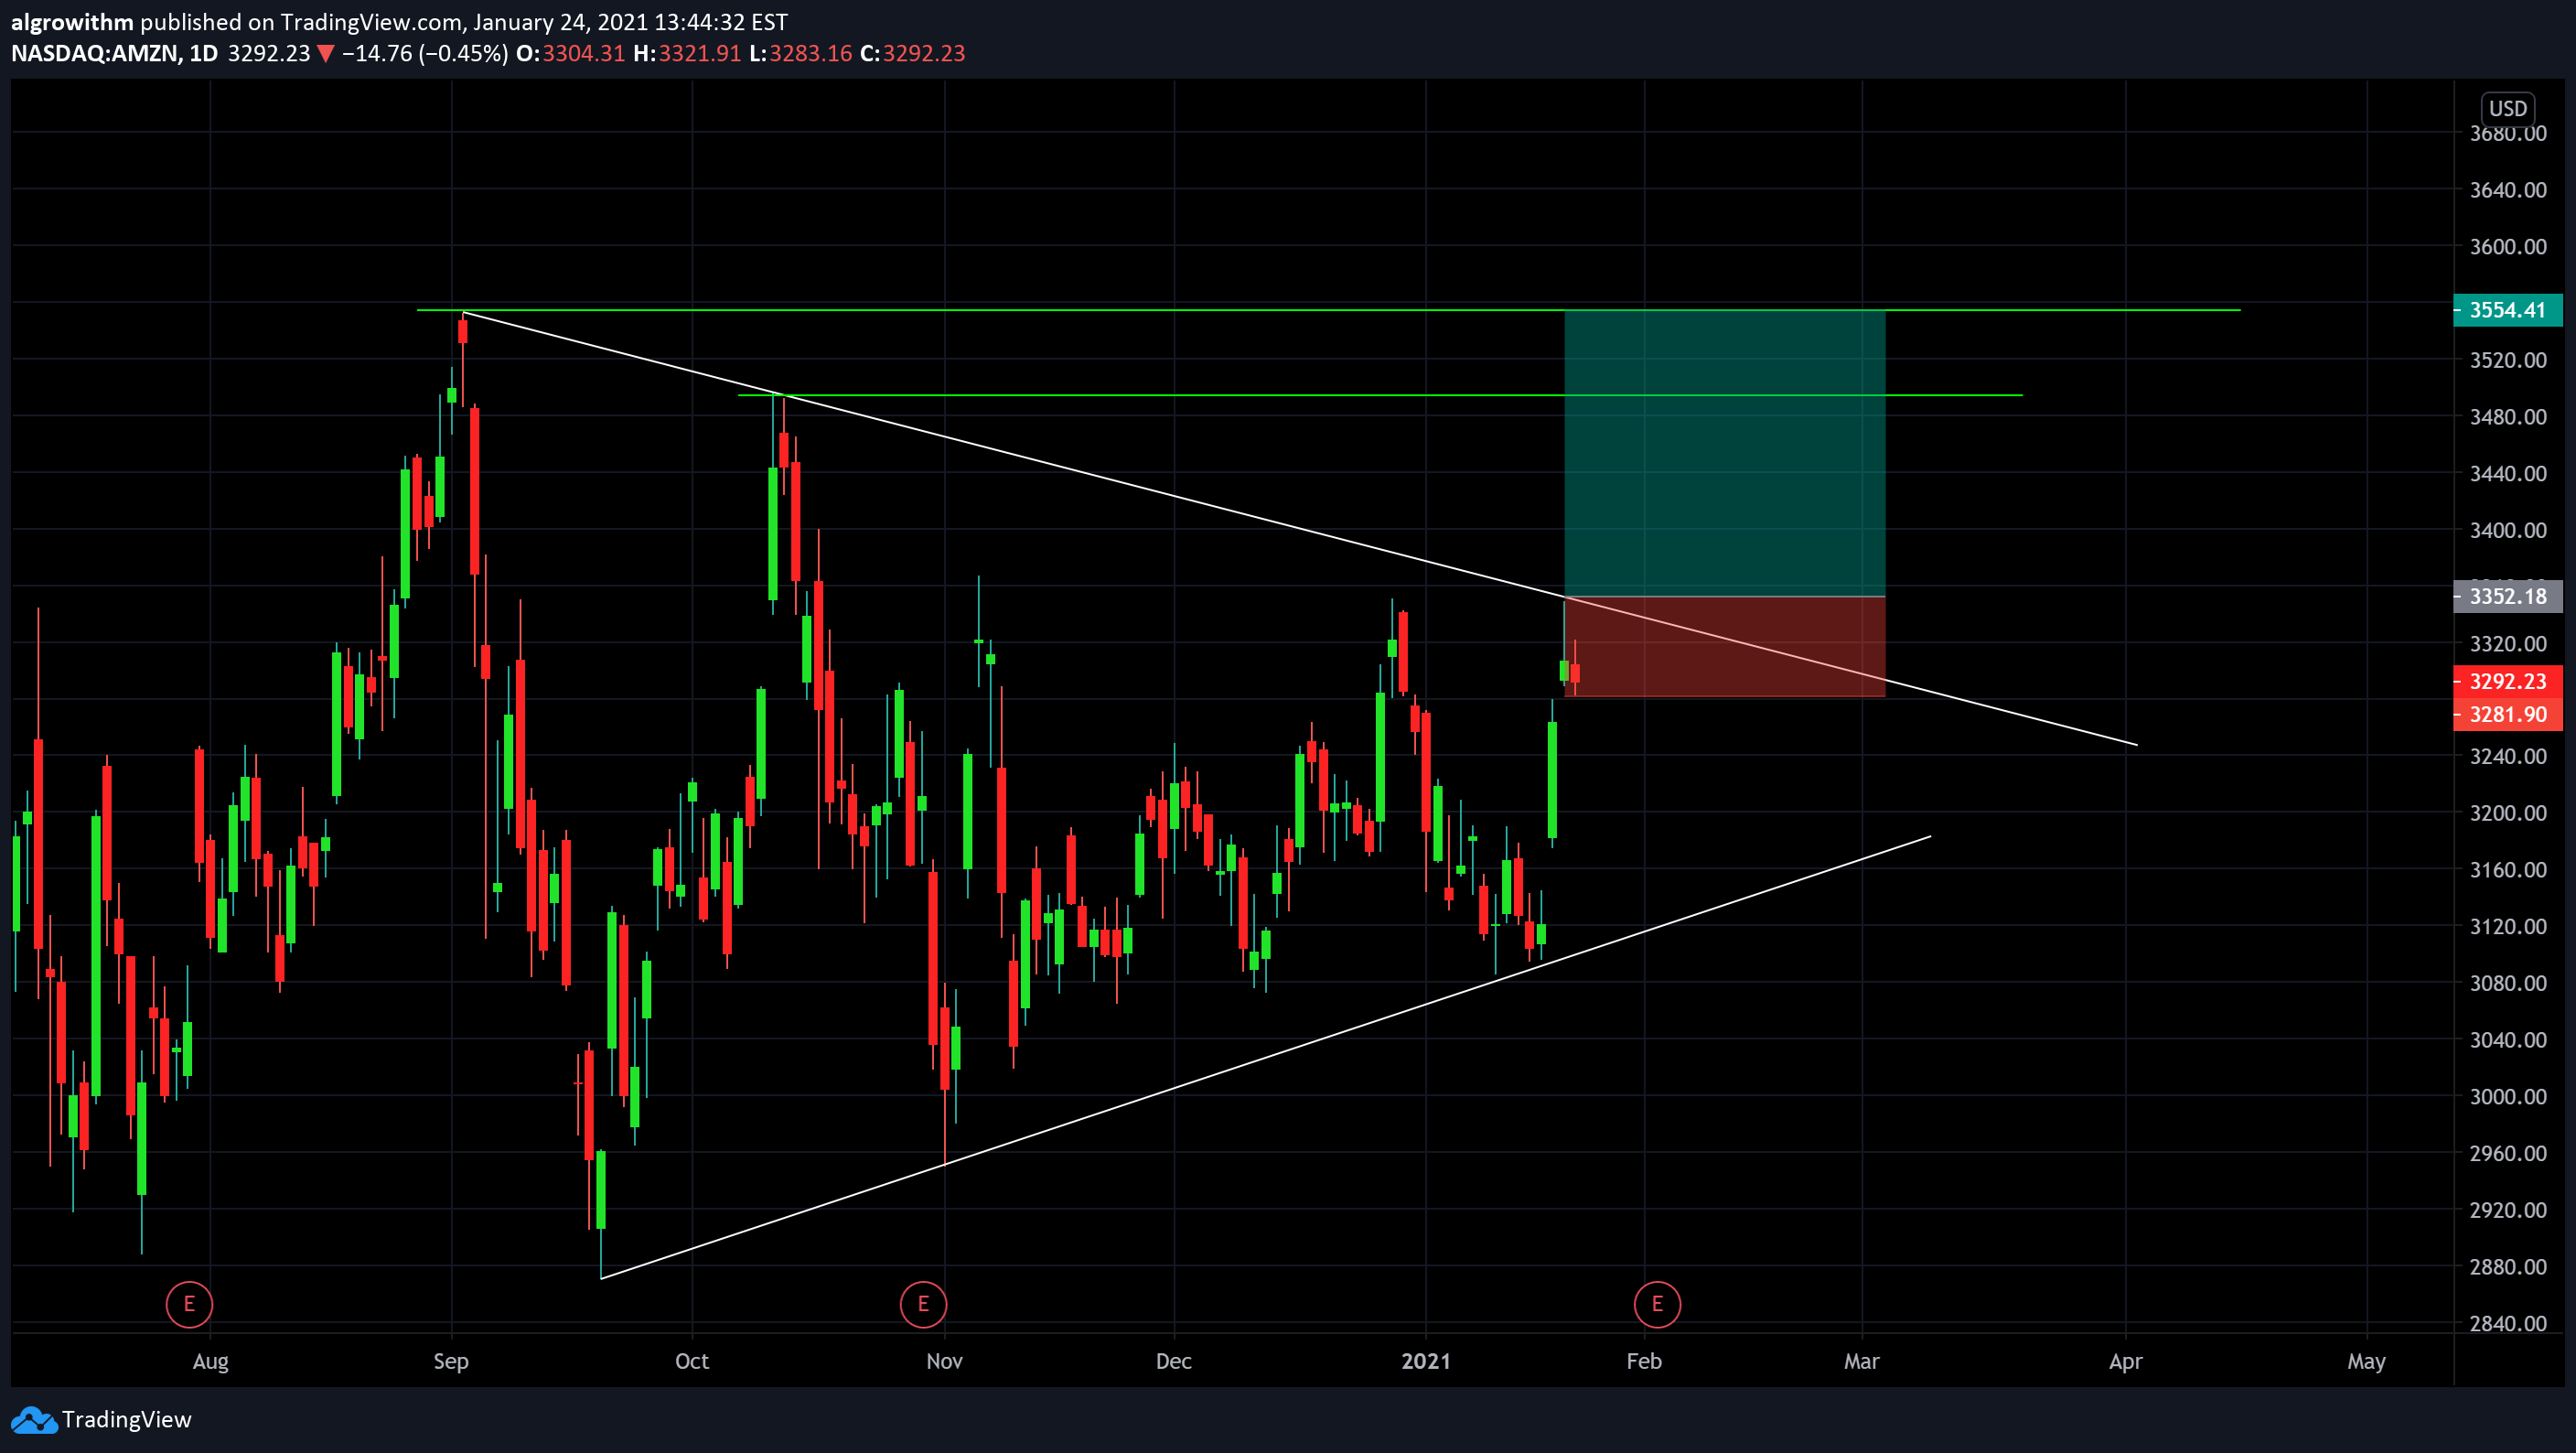This screenshot has width=2576, height=1453.
Task: Select the gray 3352.18 price label
Action: (2508, 597)
